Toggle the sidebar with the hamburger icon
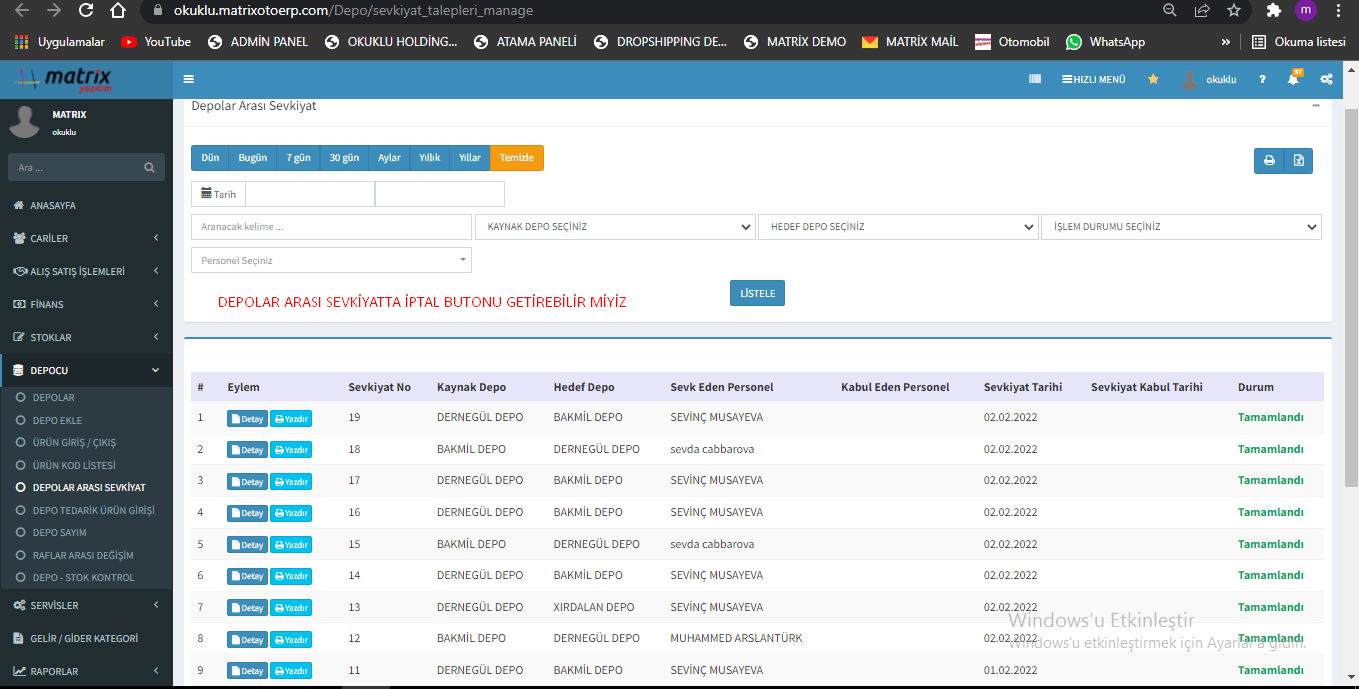 [x=189, y=79]
